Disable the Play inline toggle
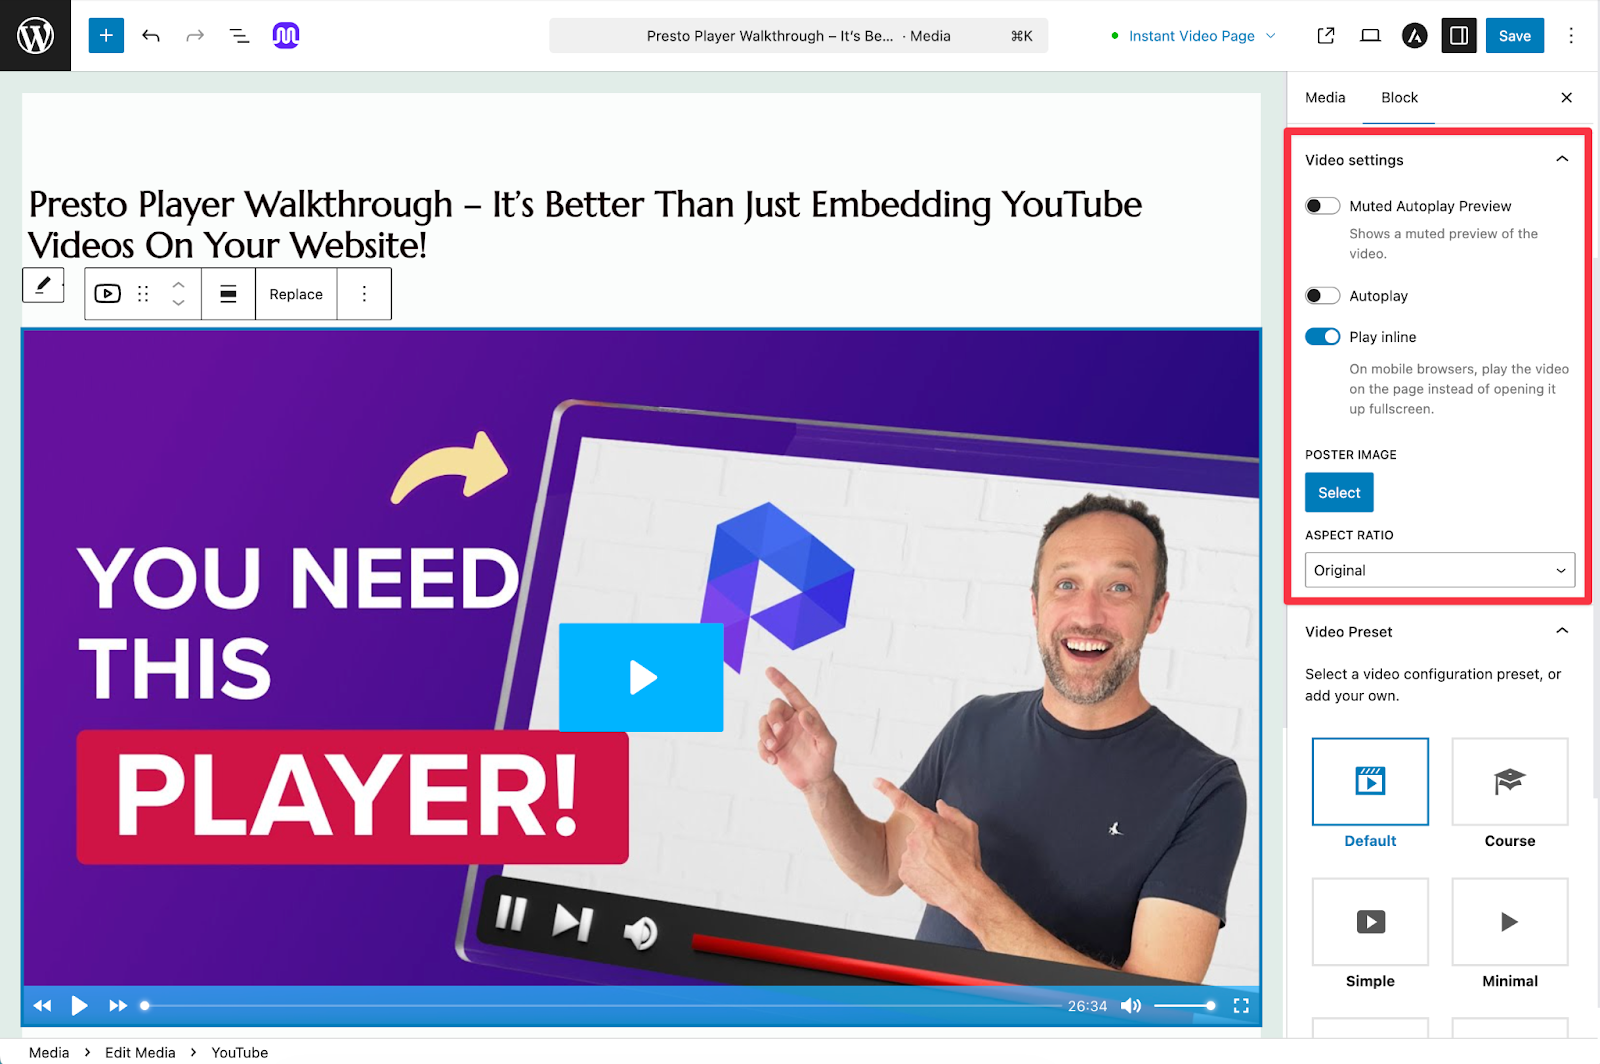 1322,337
